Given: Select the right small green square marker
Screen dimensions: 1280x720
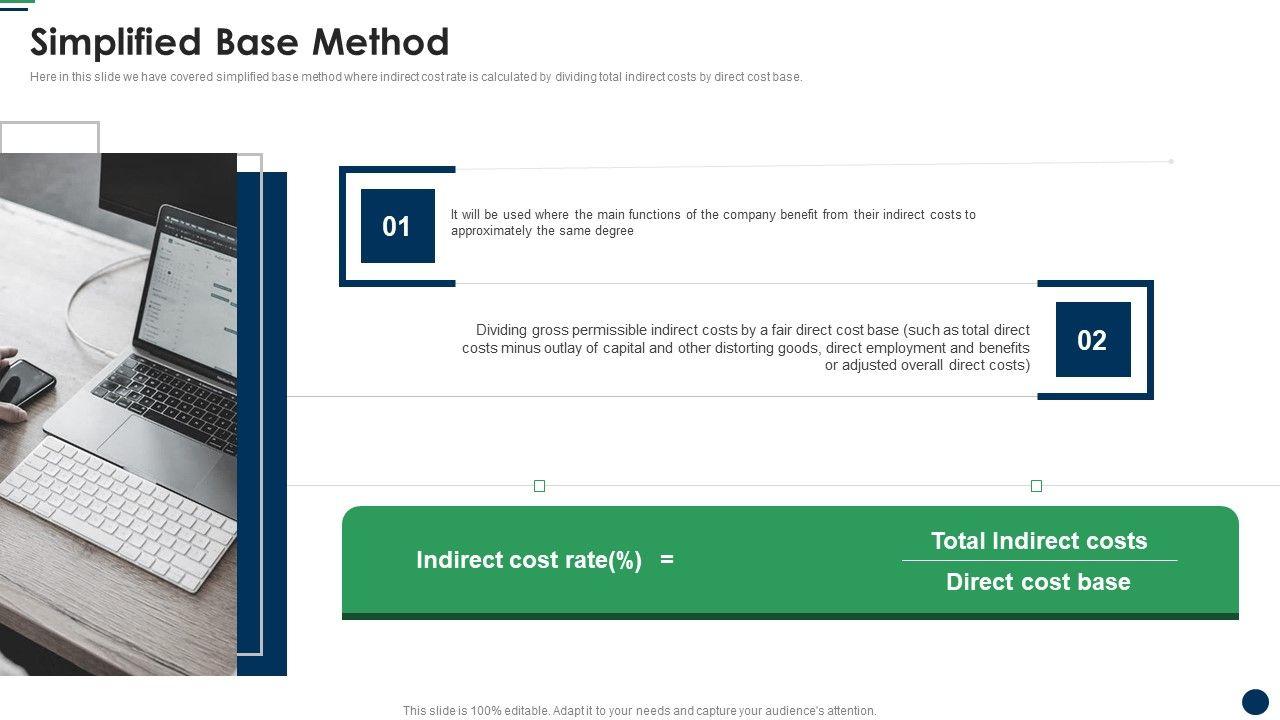Looking at the screenshot, I should coord(1036,486).
